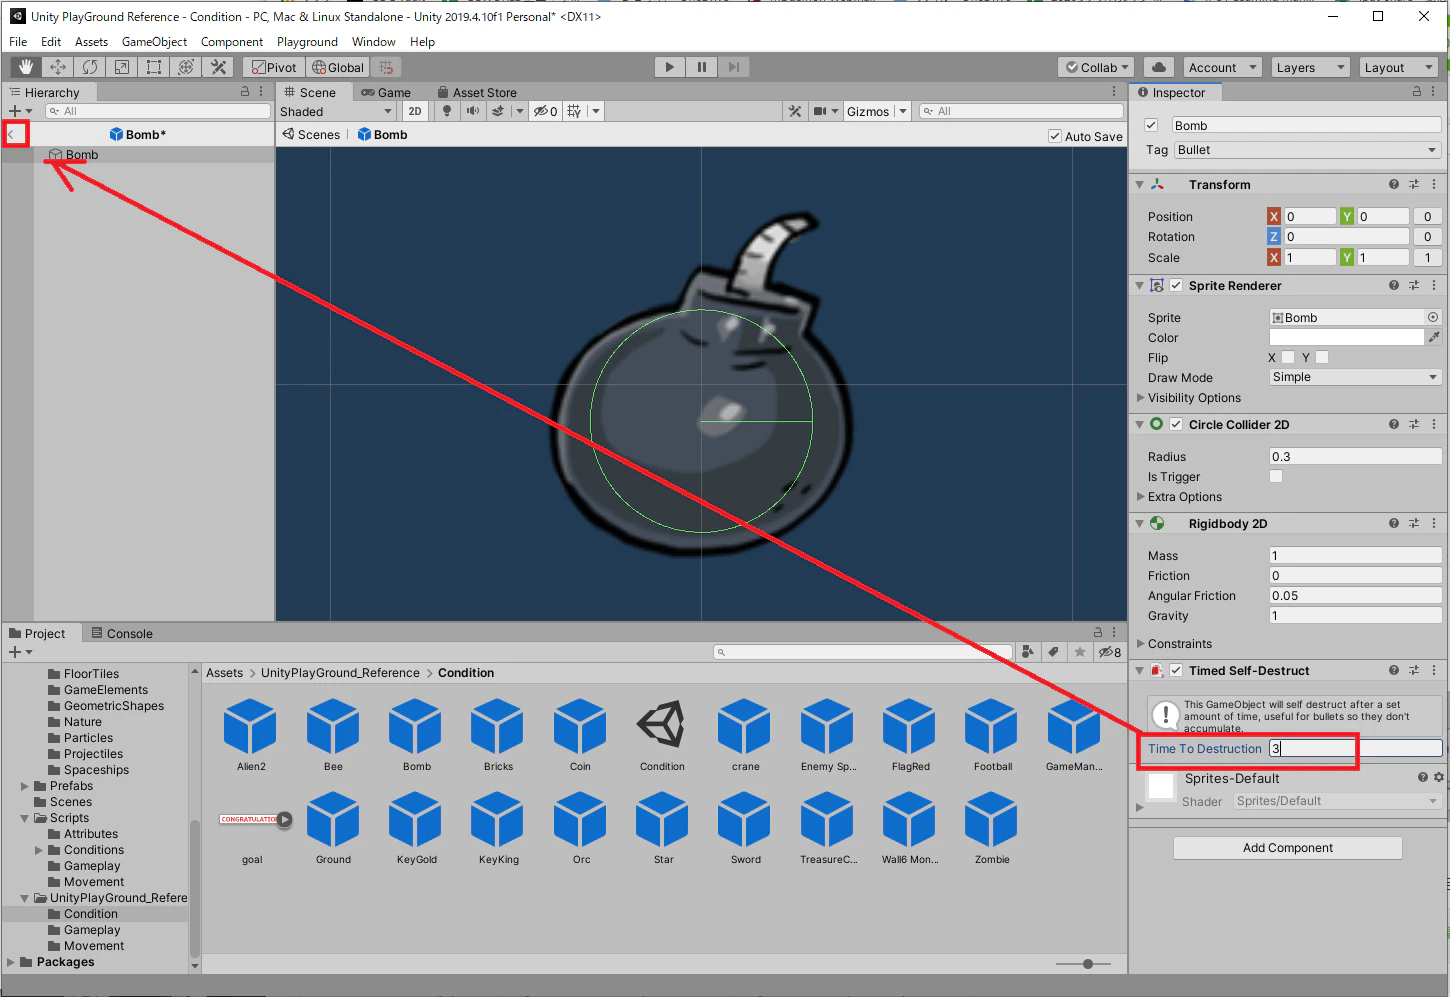Viewport: 1450px width, 997px height.
Task: Click the sprite Color swatch field
Action: point(1346,337)
